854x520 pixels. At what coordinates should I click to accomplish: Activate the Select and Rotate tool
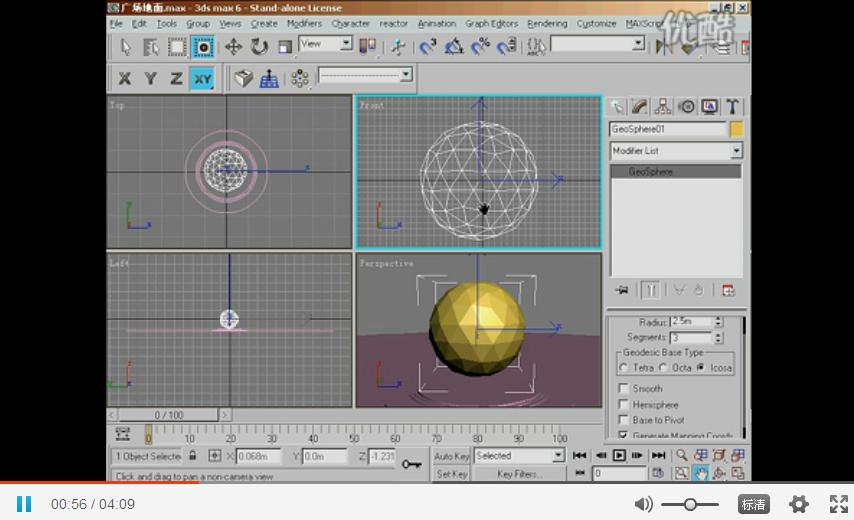(259, 47)
